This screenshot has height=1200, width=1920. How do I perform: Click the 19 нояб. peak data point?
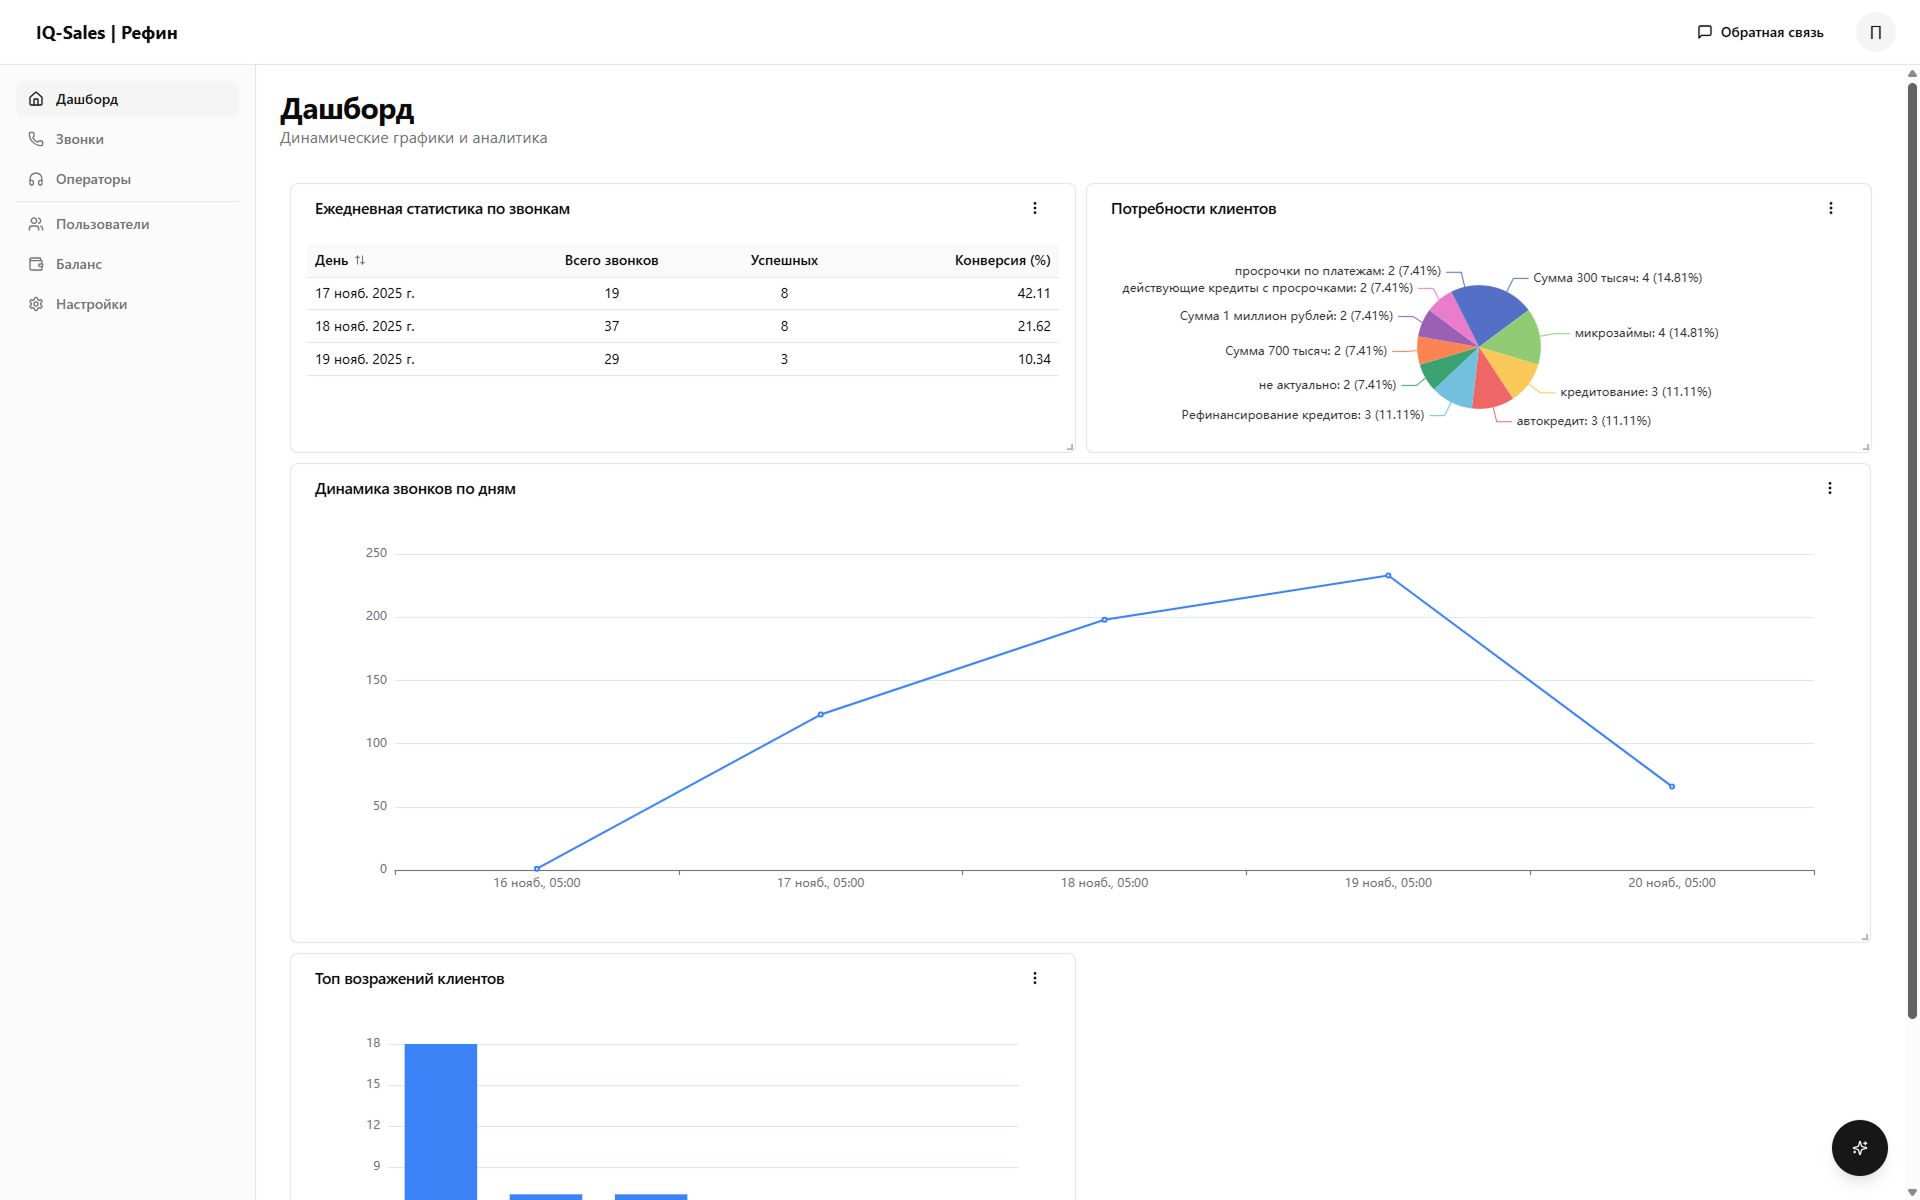coord(1388,576)
